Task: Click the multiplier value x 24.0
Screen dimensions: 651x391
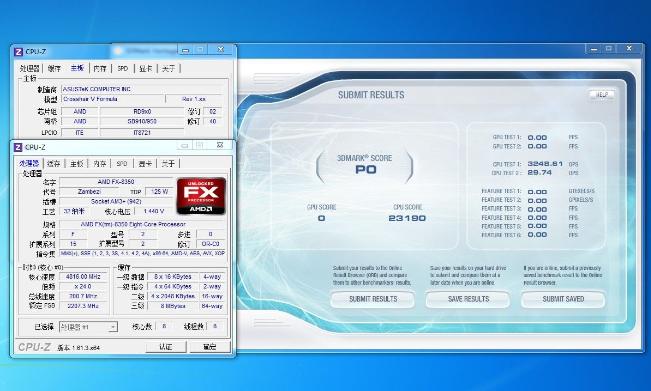Action: (83, 287)
